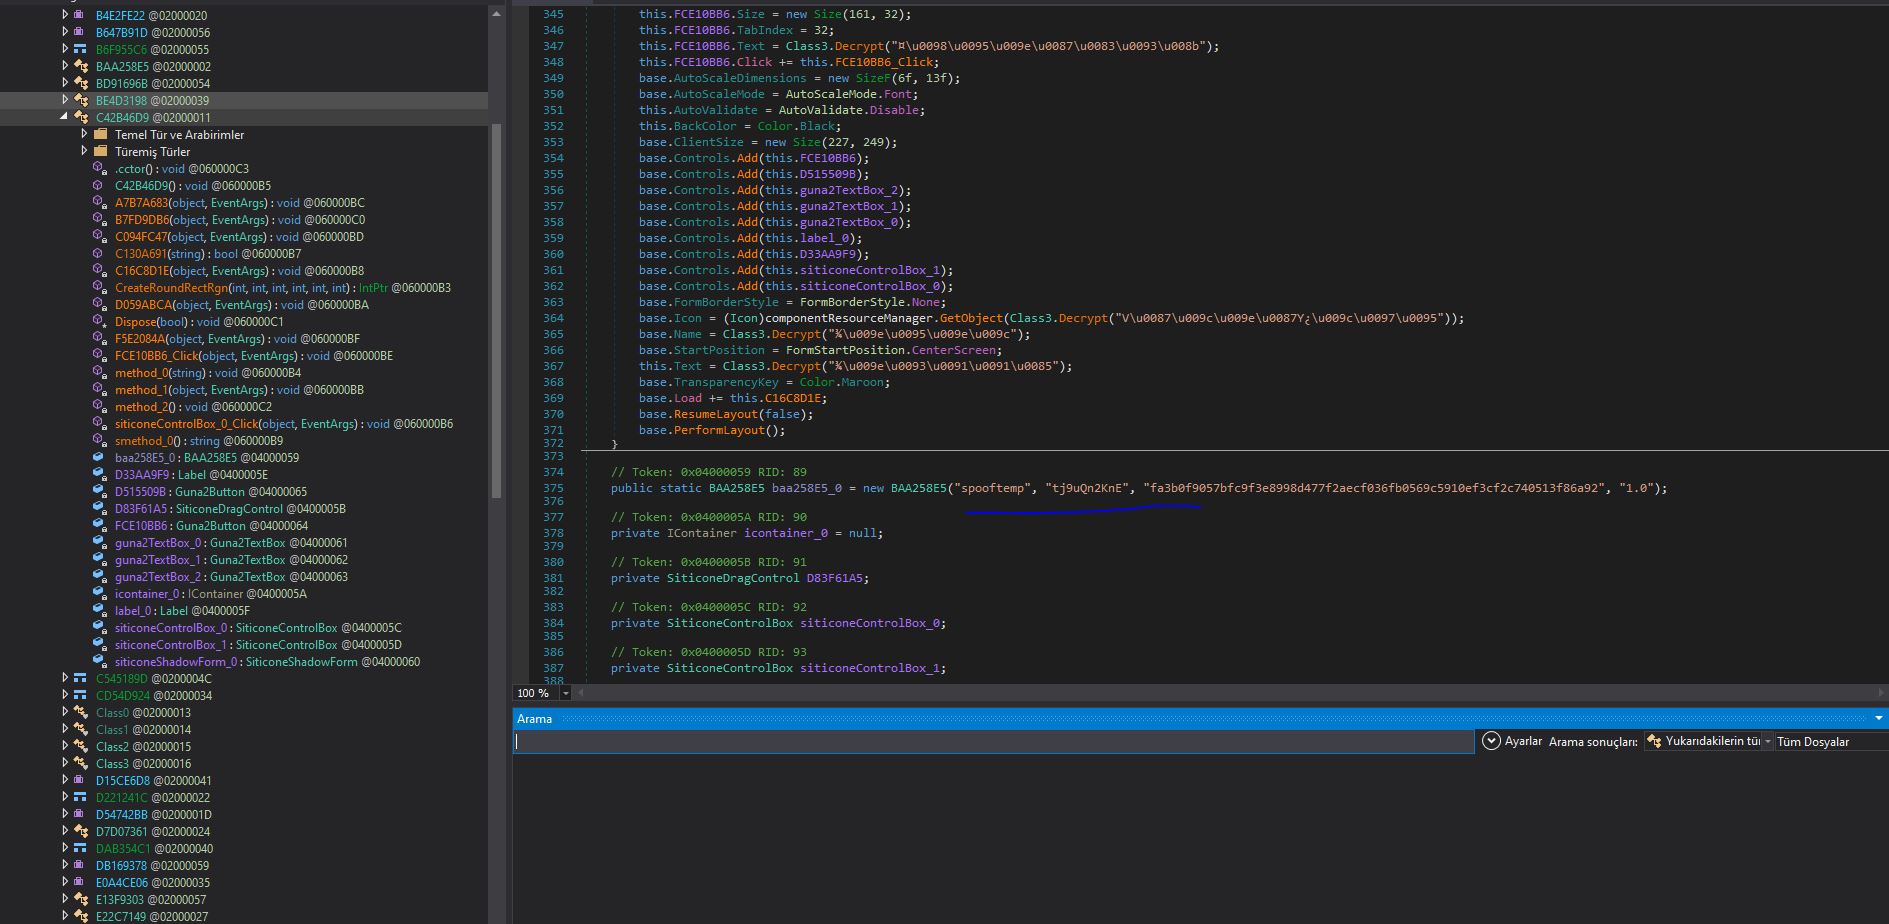Open the Yukarıdakilerin tümü search type dropdown
1889x924 pixels.
click(1767, 742)
